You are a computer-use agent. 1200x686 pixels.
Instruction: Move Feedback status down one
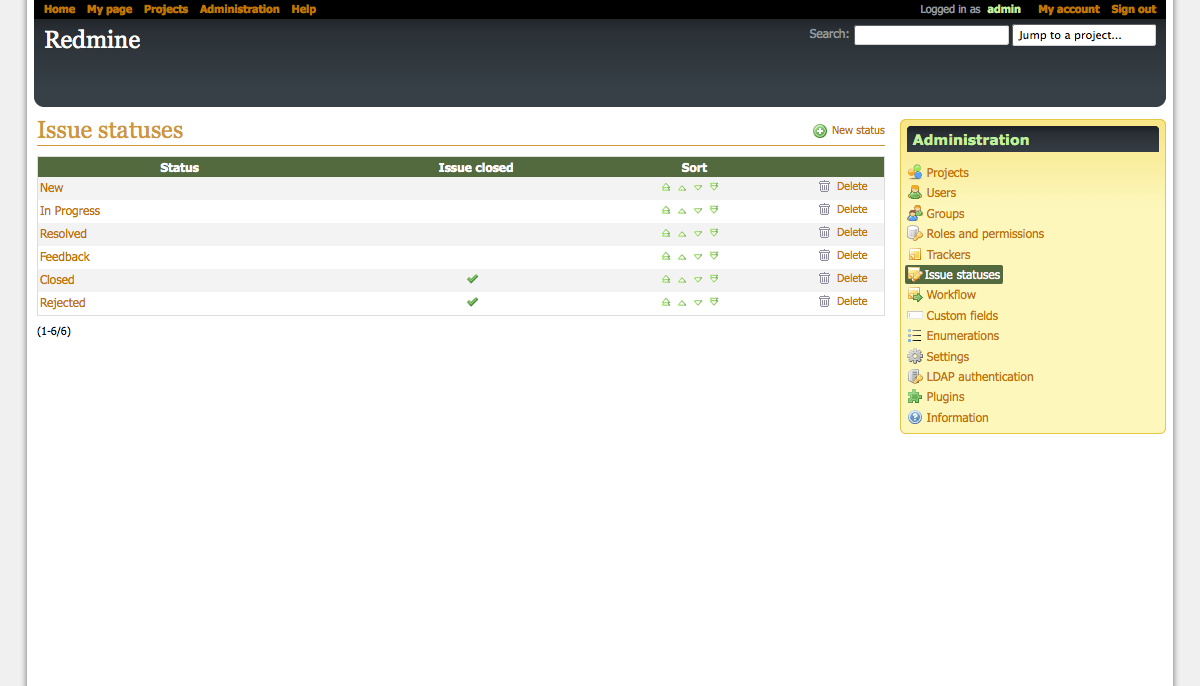(x=698, y=256)
